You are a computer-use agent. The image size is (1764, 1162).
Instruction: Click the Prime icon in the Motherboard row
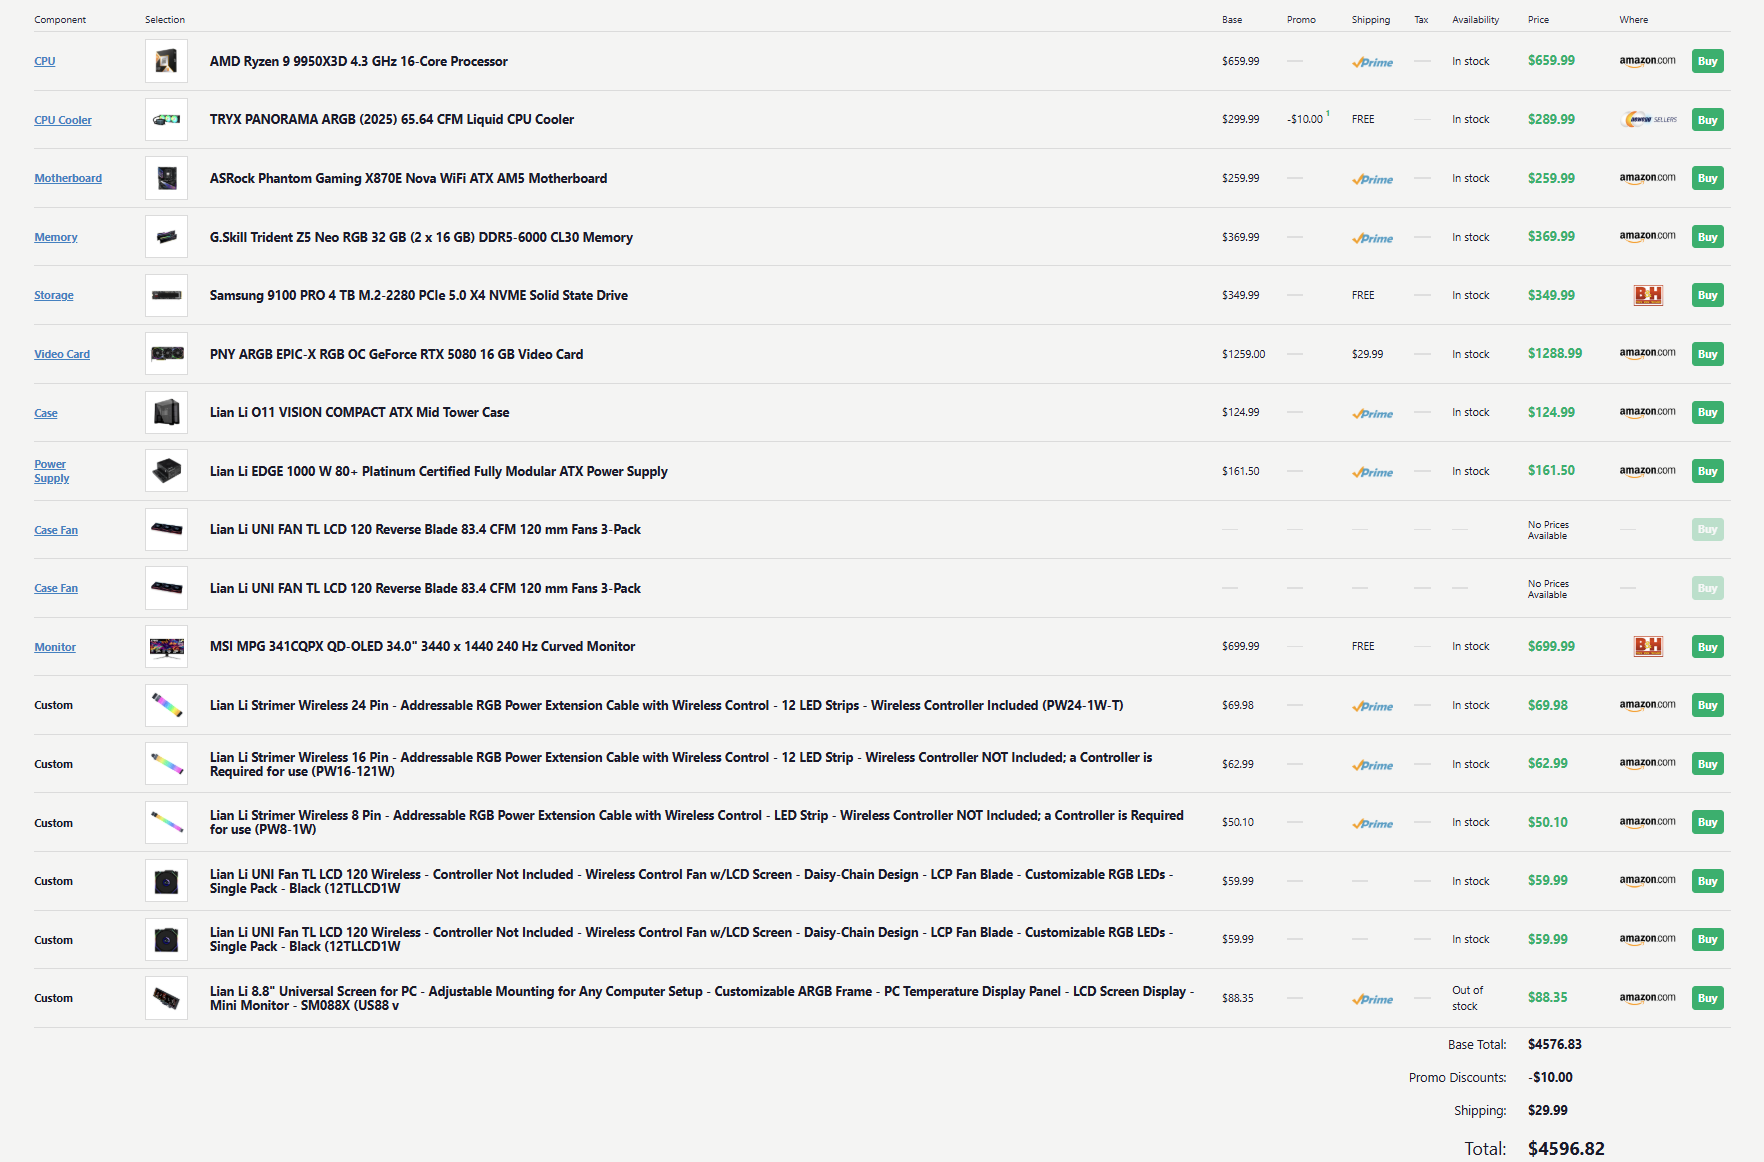(x=1372, y=179)
